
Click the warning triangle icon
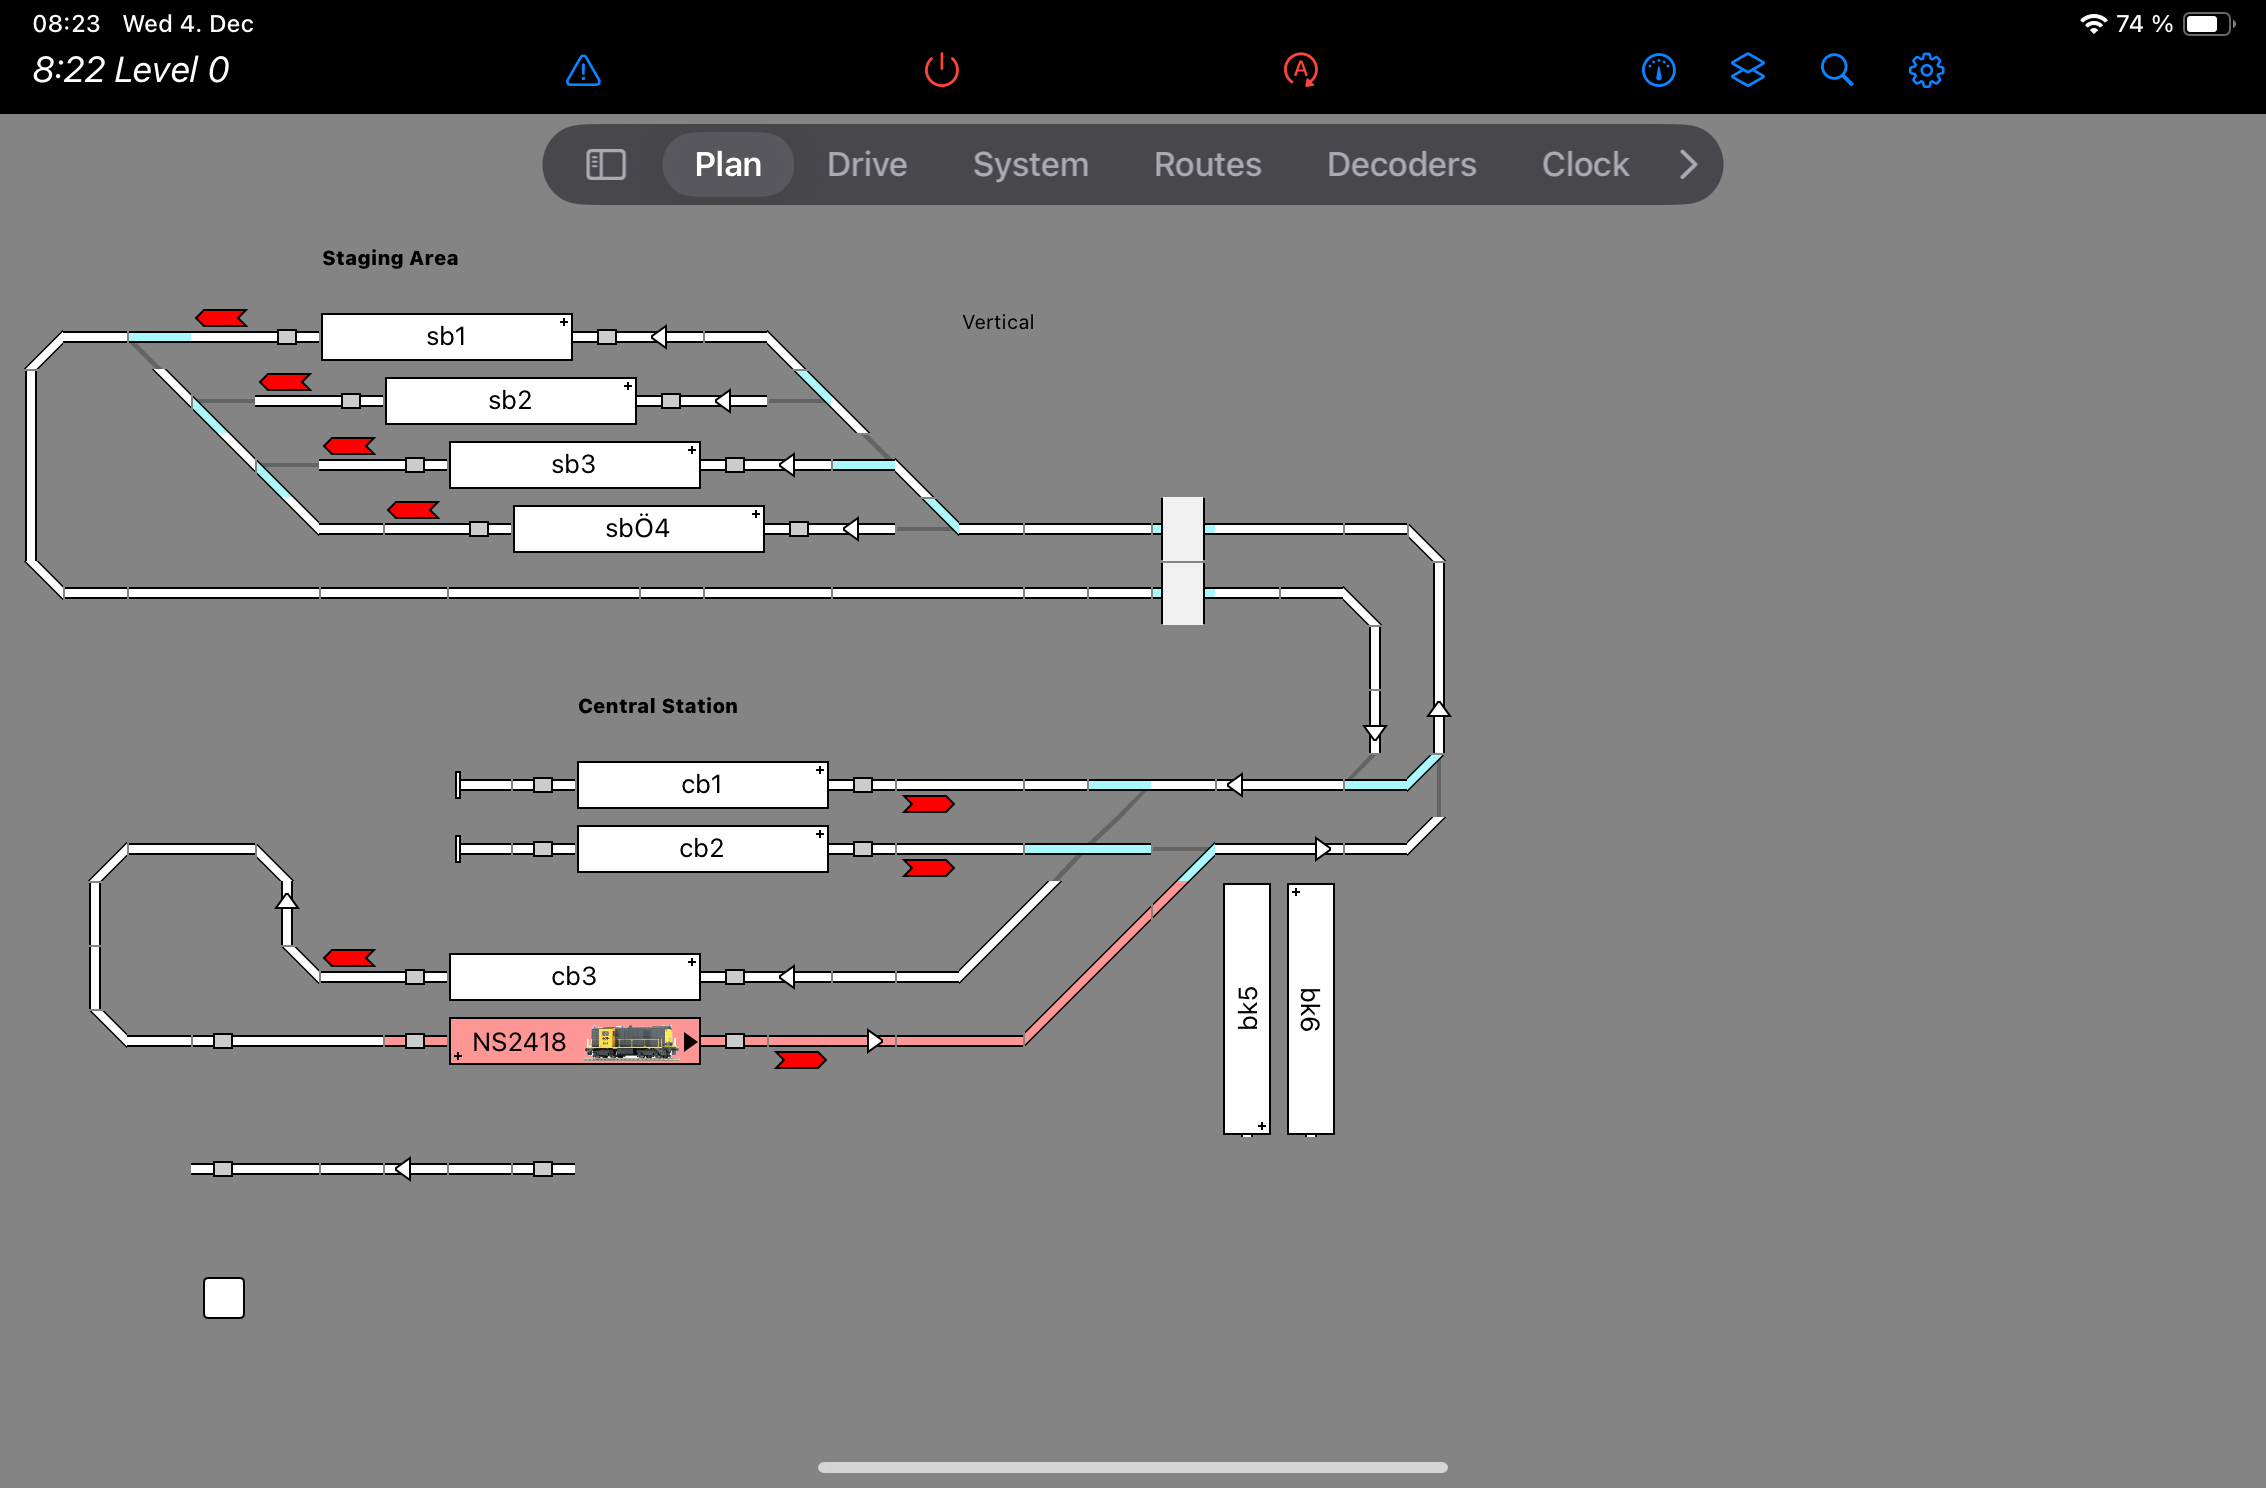coord(583,71)
